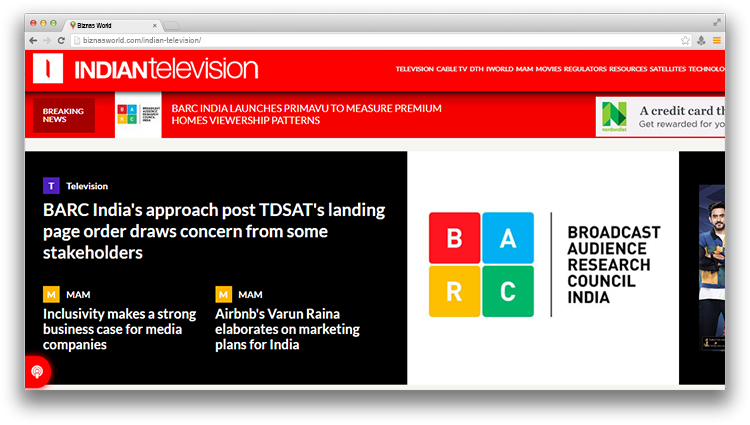Image resolution: width=750 pixels, height=425 pixels.
Task: Click the purple Television category badge
Action: click(51, 185)
